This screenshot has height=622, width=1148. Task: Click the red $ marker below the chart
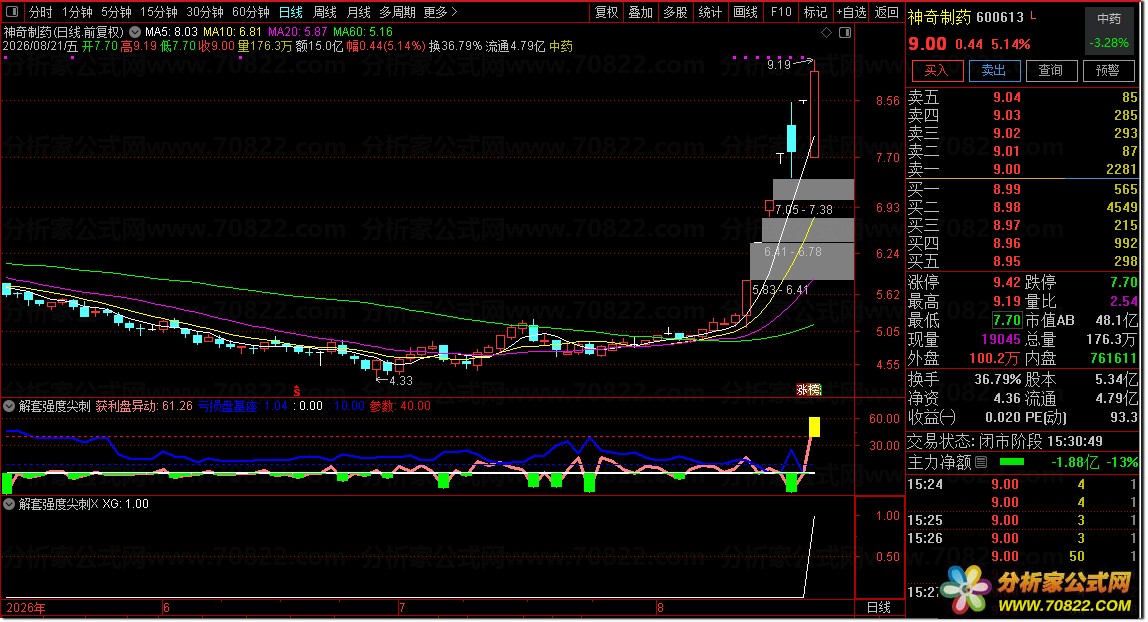[297, 391]
